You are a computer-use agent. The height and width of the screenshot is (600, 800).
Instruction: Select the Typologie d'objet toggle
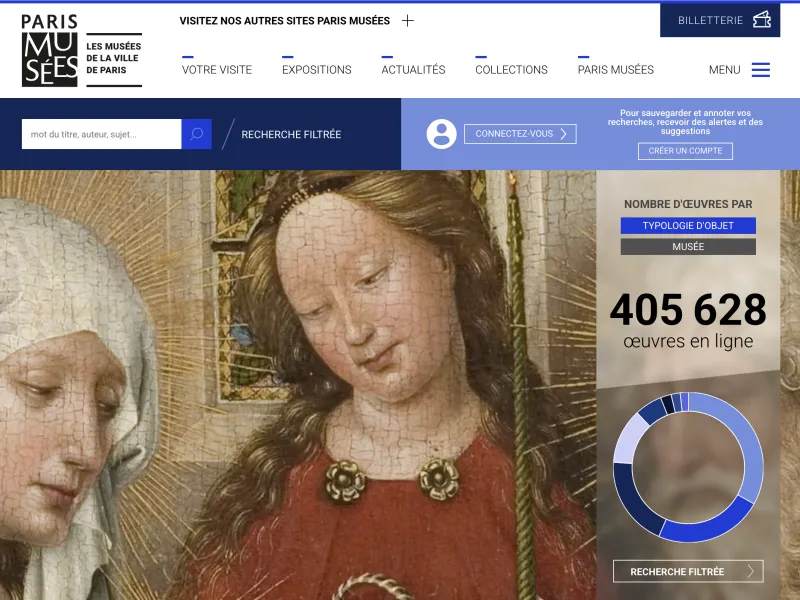688,226
